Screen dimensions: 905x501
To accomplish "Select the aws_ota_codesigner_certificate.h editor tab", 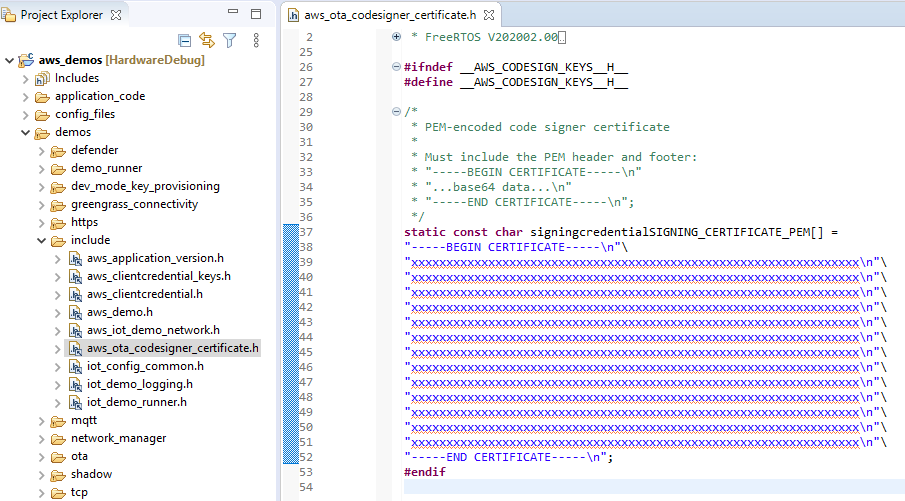I will coord(391,15).
